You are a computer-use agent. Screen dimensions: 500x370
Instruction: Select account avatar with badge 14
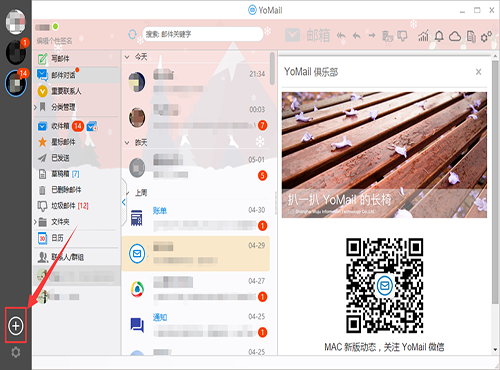tap(16, 83)
